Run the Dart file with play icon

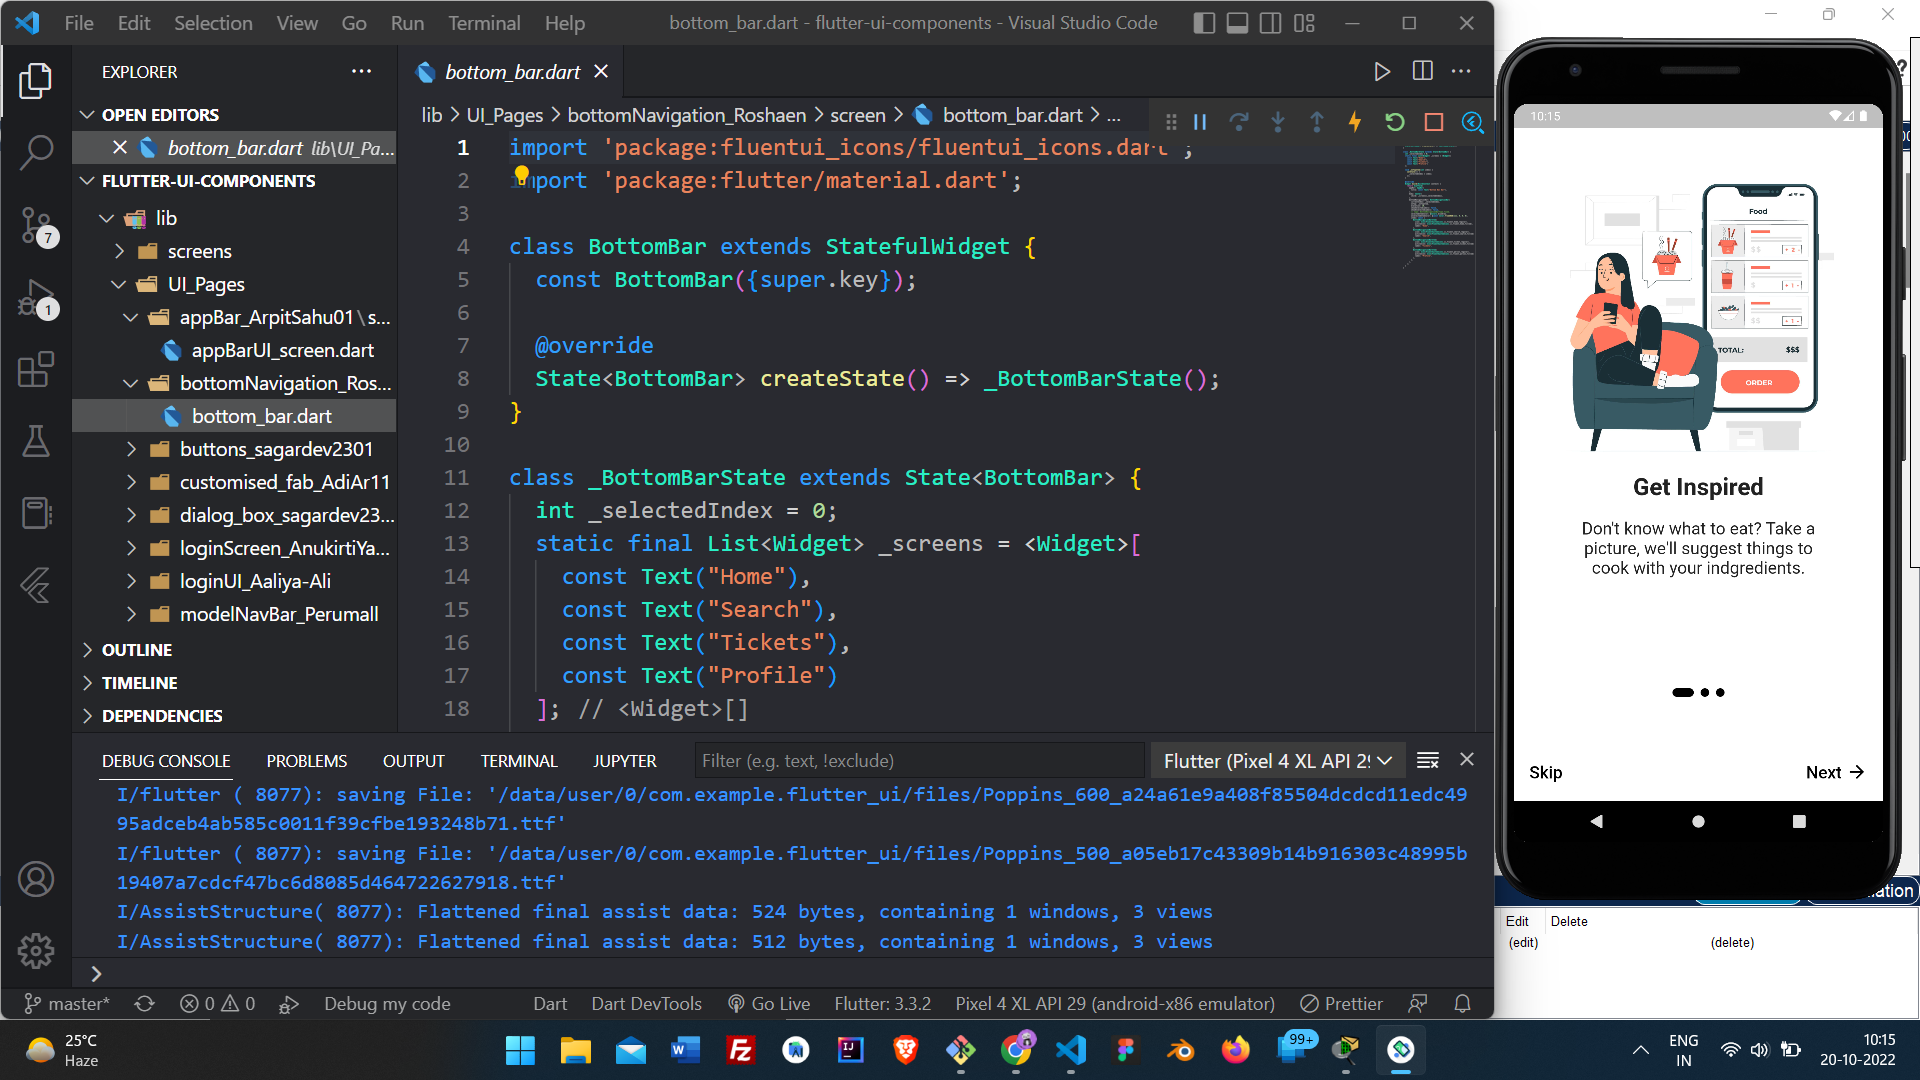[x=1382, y=71]
